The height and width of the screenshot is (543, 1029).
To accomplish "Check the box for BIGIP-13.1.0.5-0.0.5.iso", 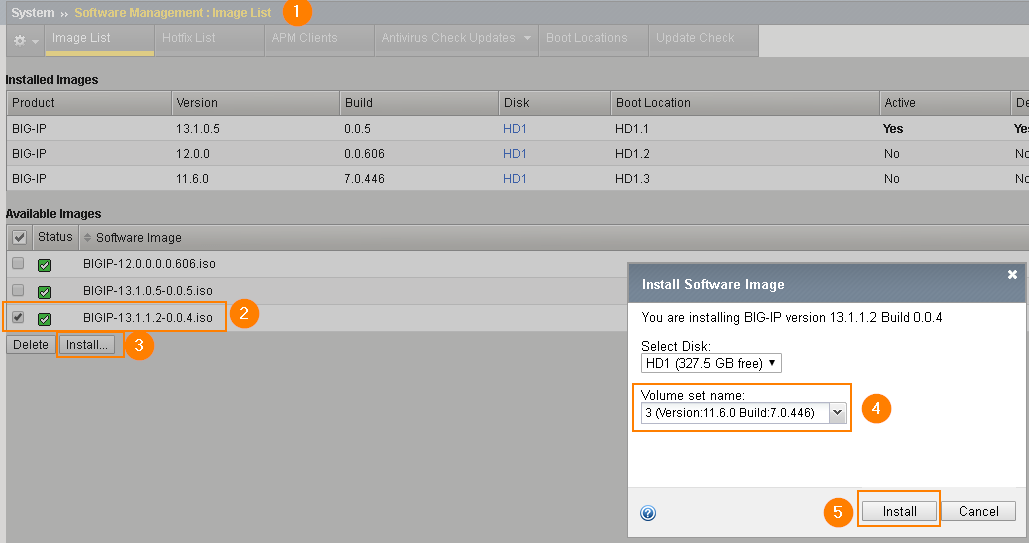I will 18,290.
